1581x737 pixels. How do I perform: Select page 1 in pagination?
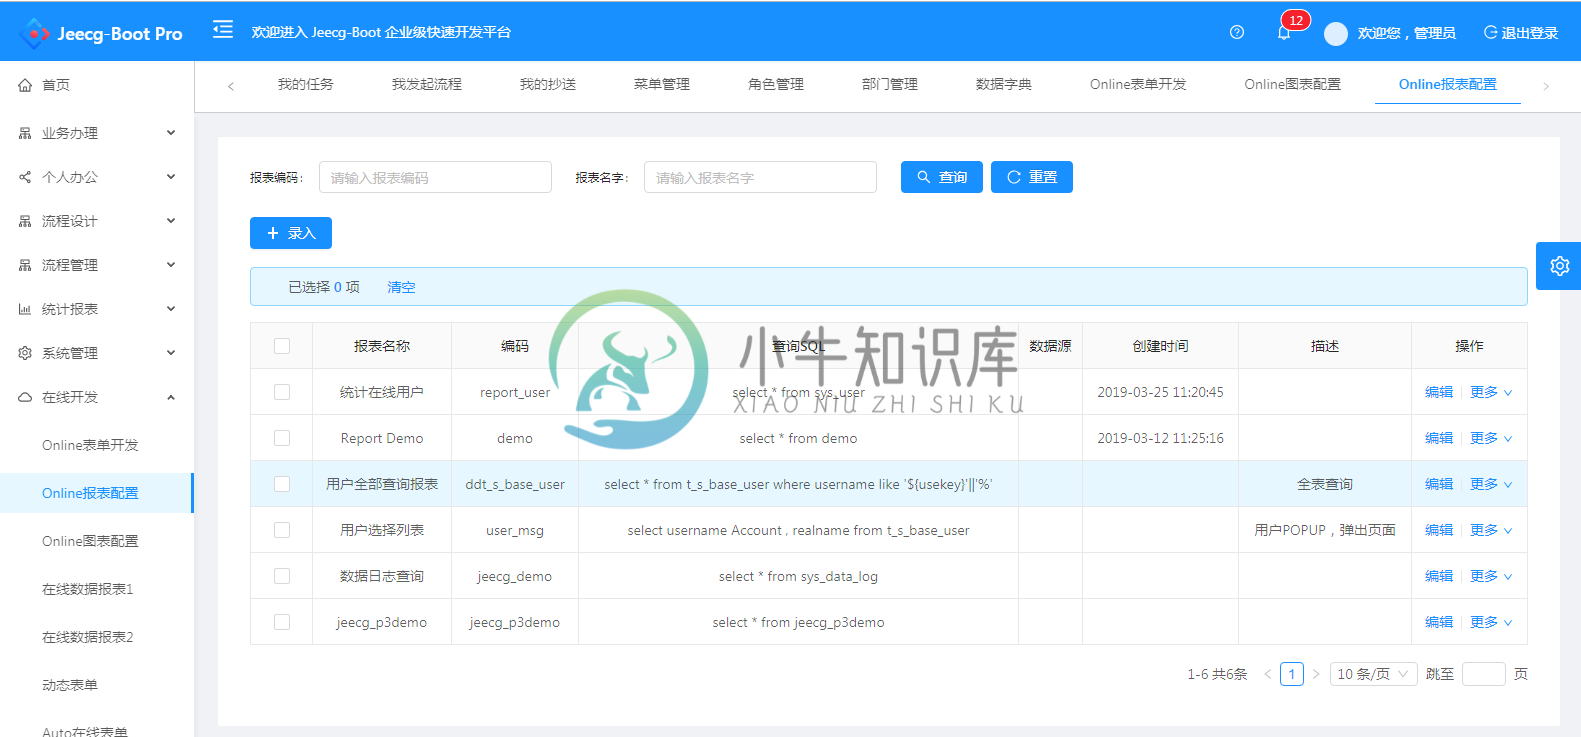1292,674
